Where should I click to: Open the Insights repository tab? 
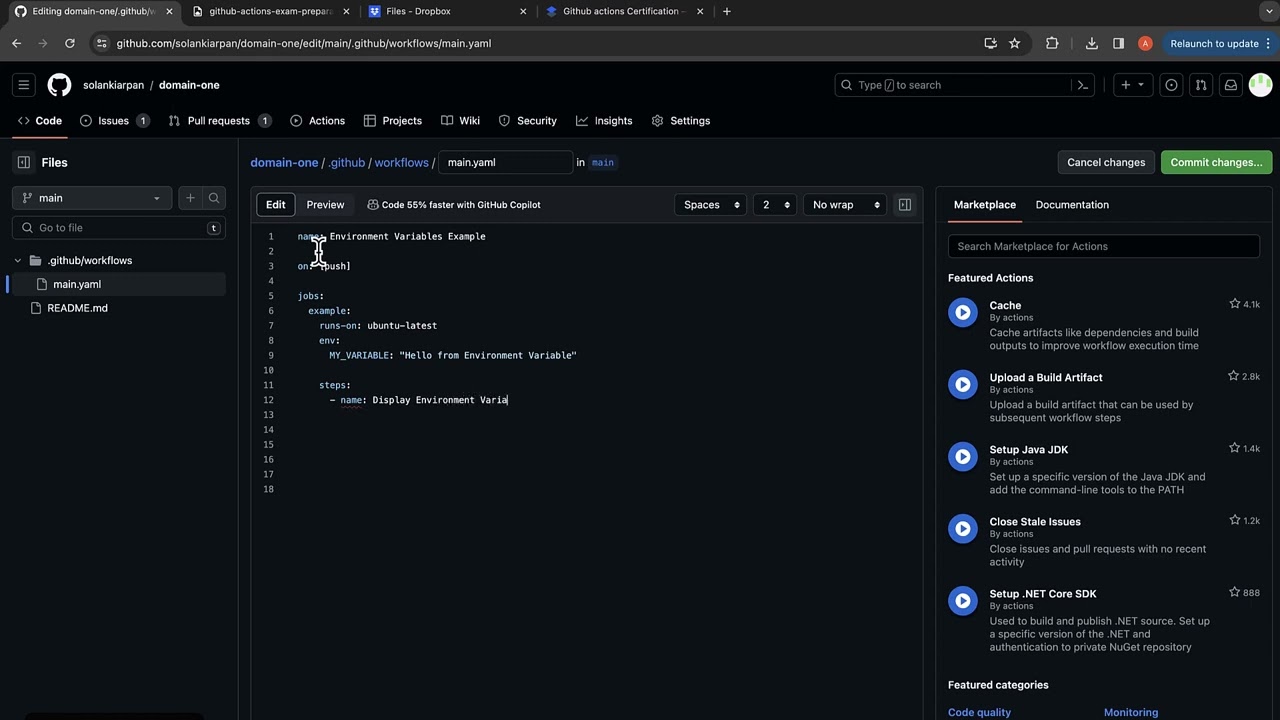click(x=604, y=121)
